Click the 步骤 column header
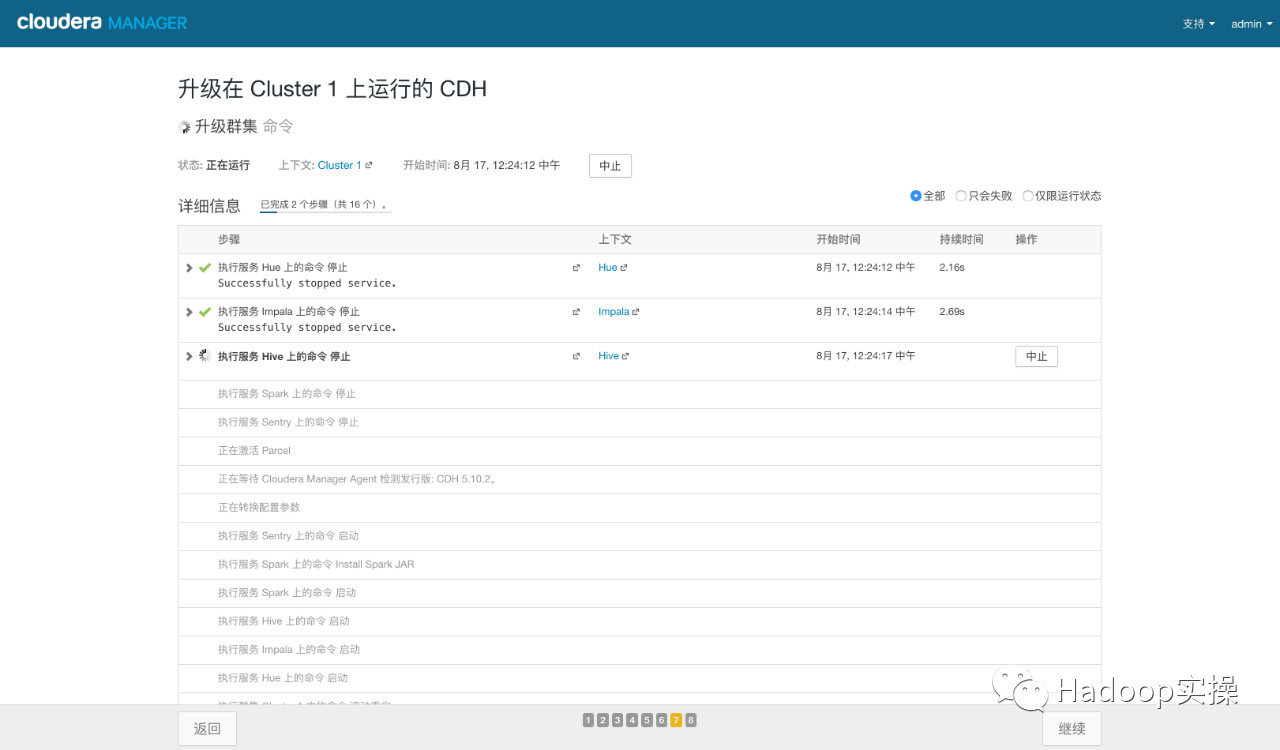1280x750 pixels. point(229,240)
